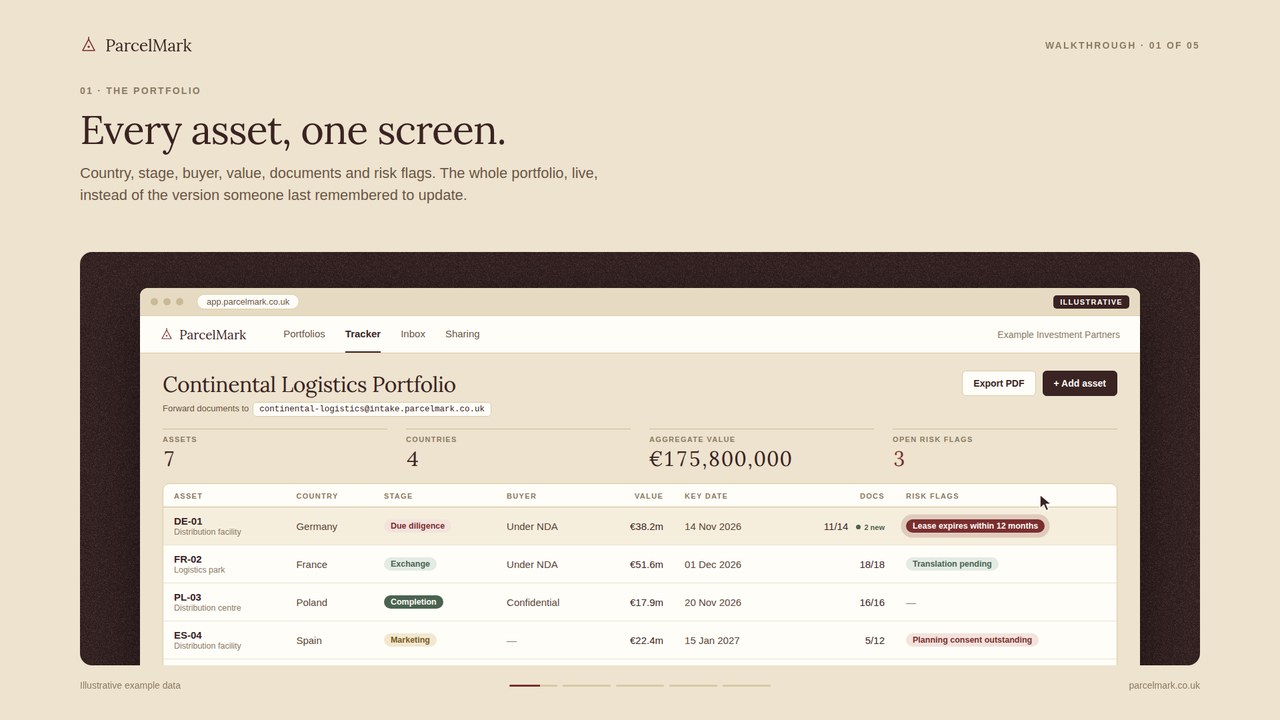Switch to the Inbox tab

coord(413,334)
